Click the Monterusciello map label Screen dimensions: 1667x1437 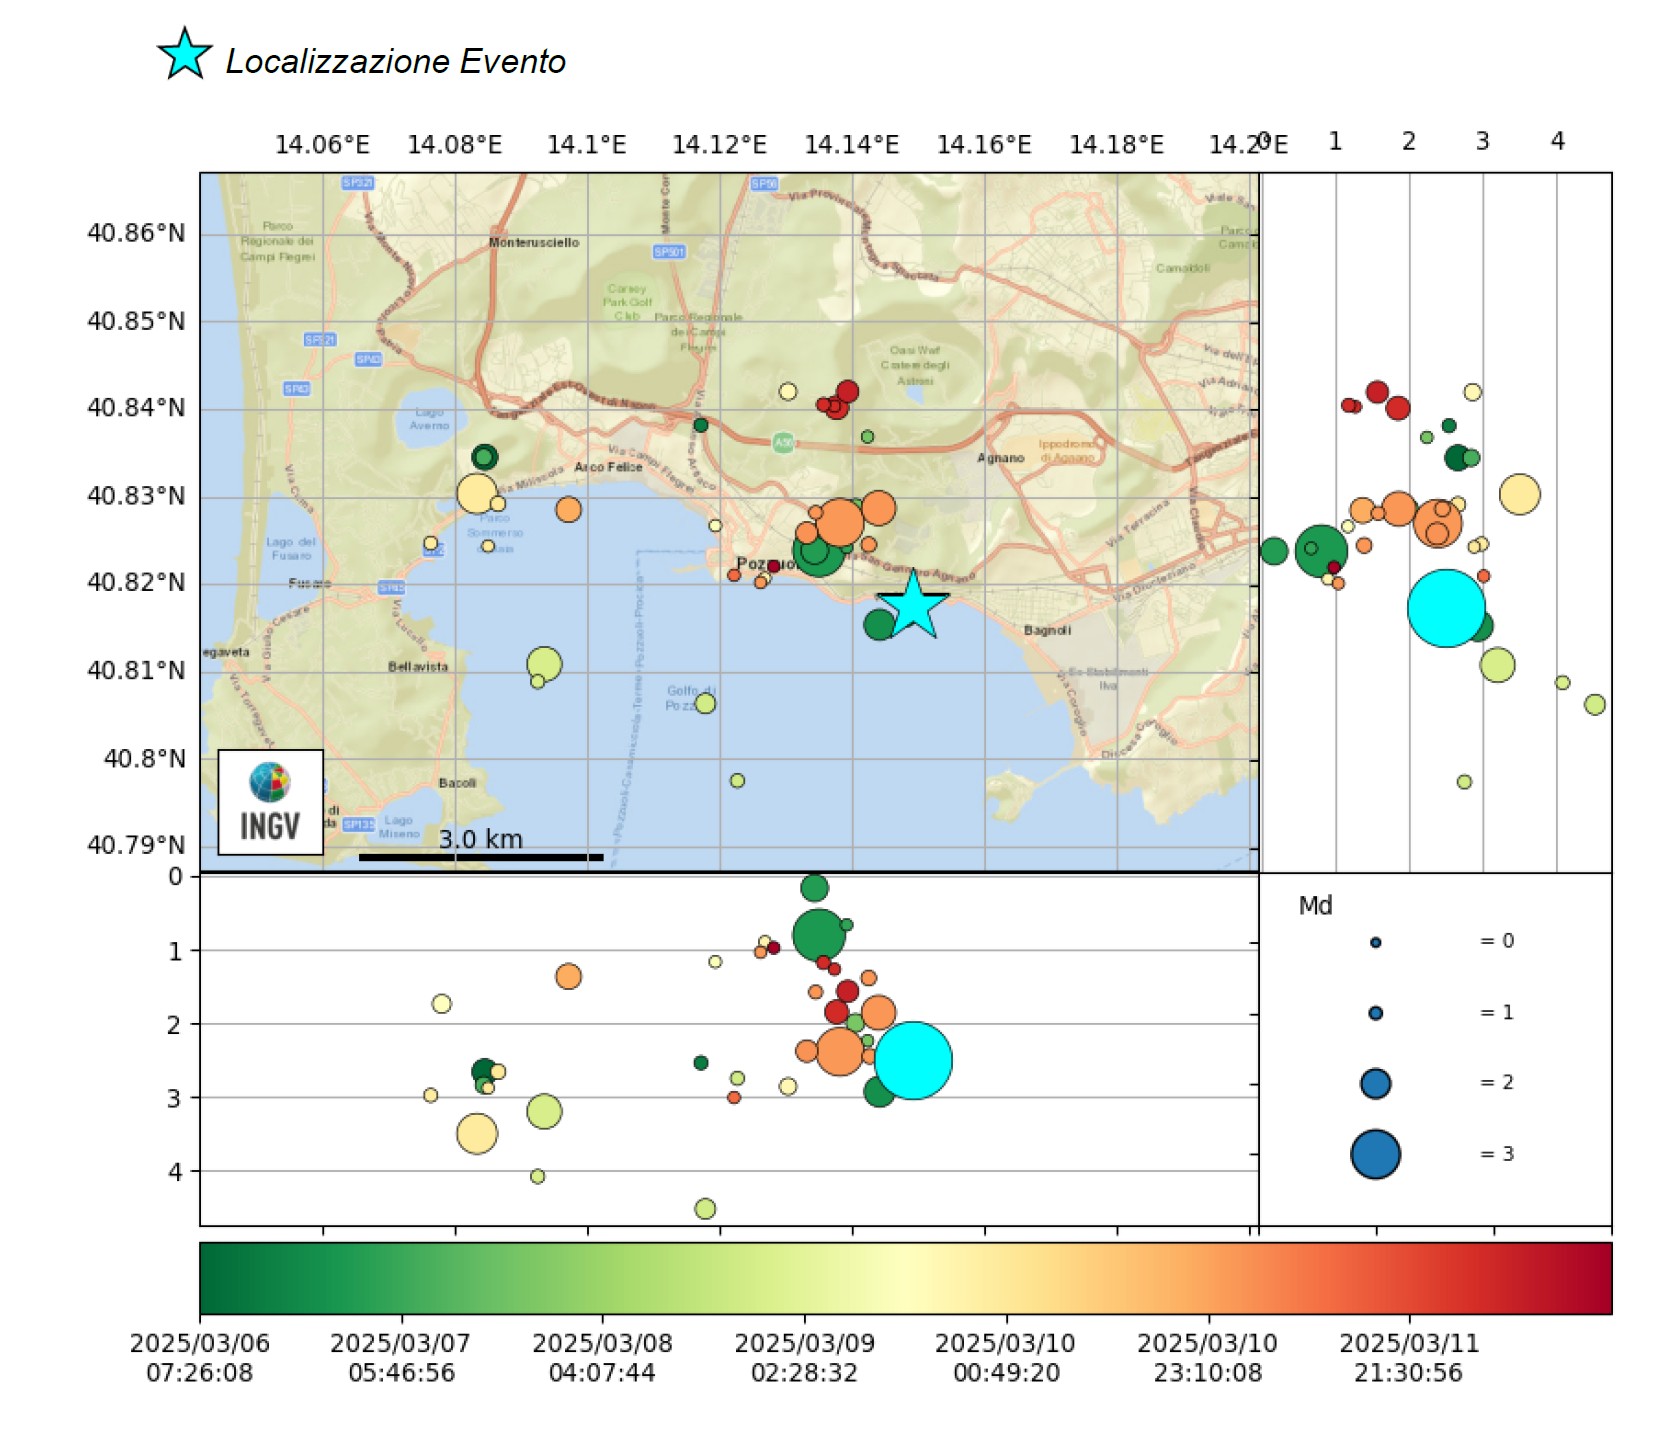tap(533, 242)
